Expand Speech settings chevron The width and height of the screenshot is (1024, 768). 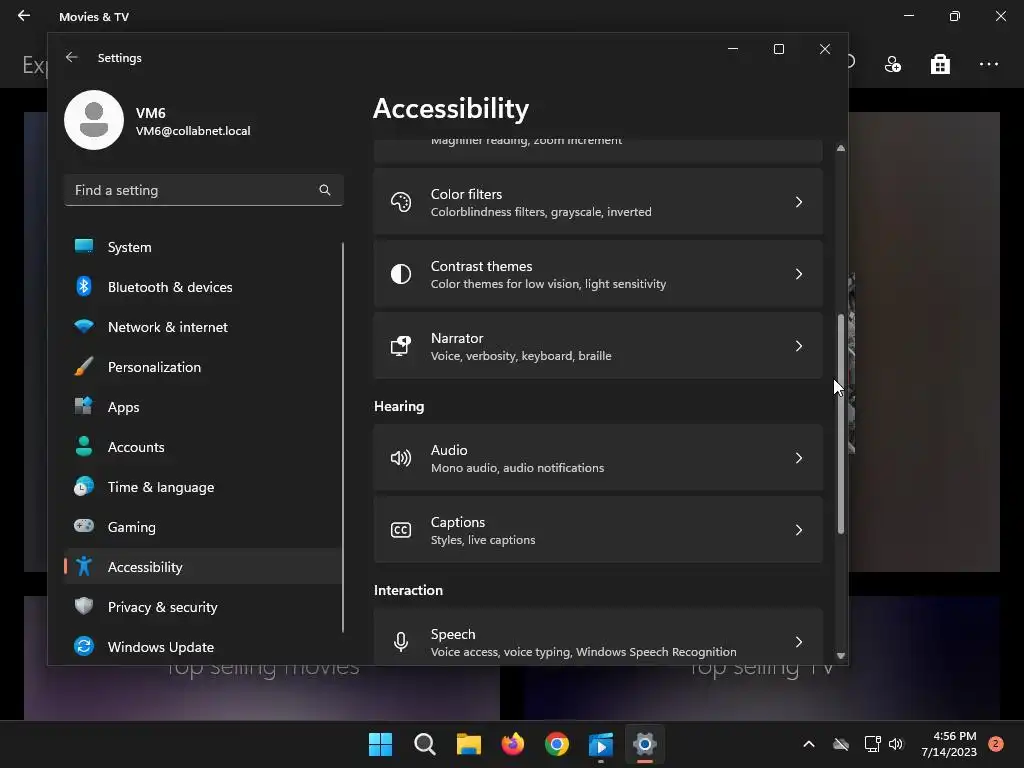pos(799,642)
